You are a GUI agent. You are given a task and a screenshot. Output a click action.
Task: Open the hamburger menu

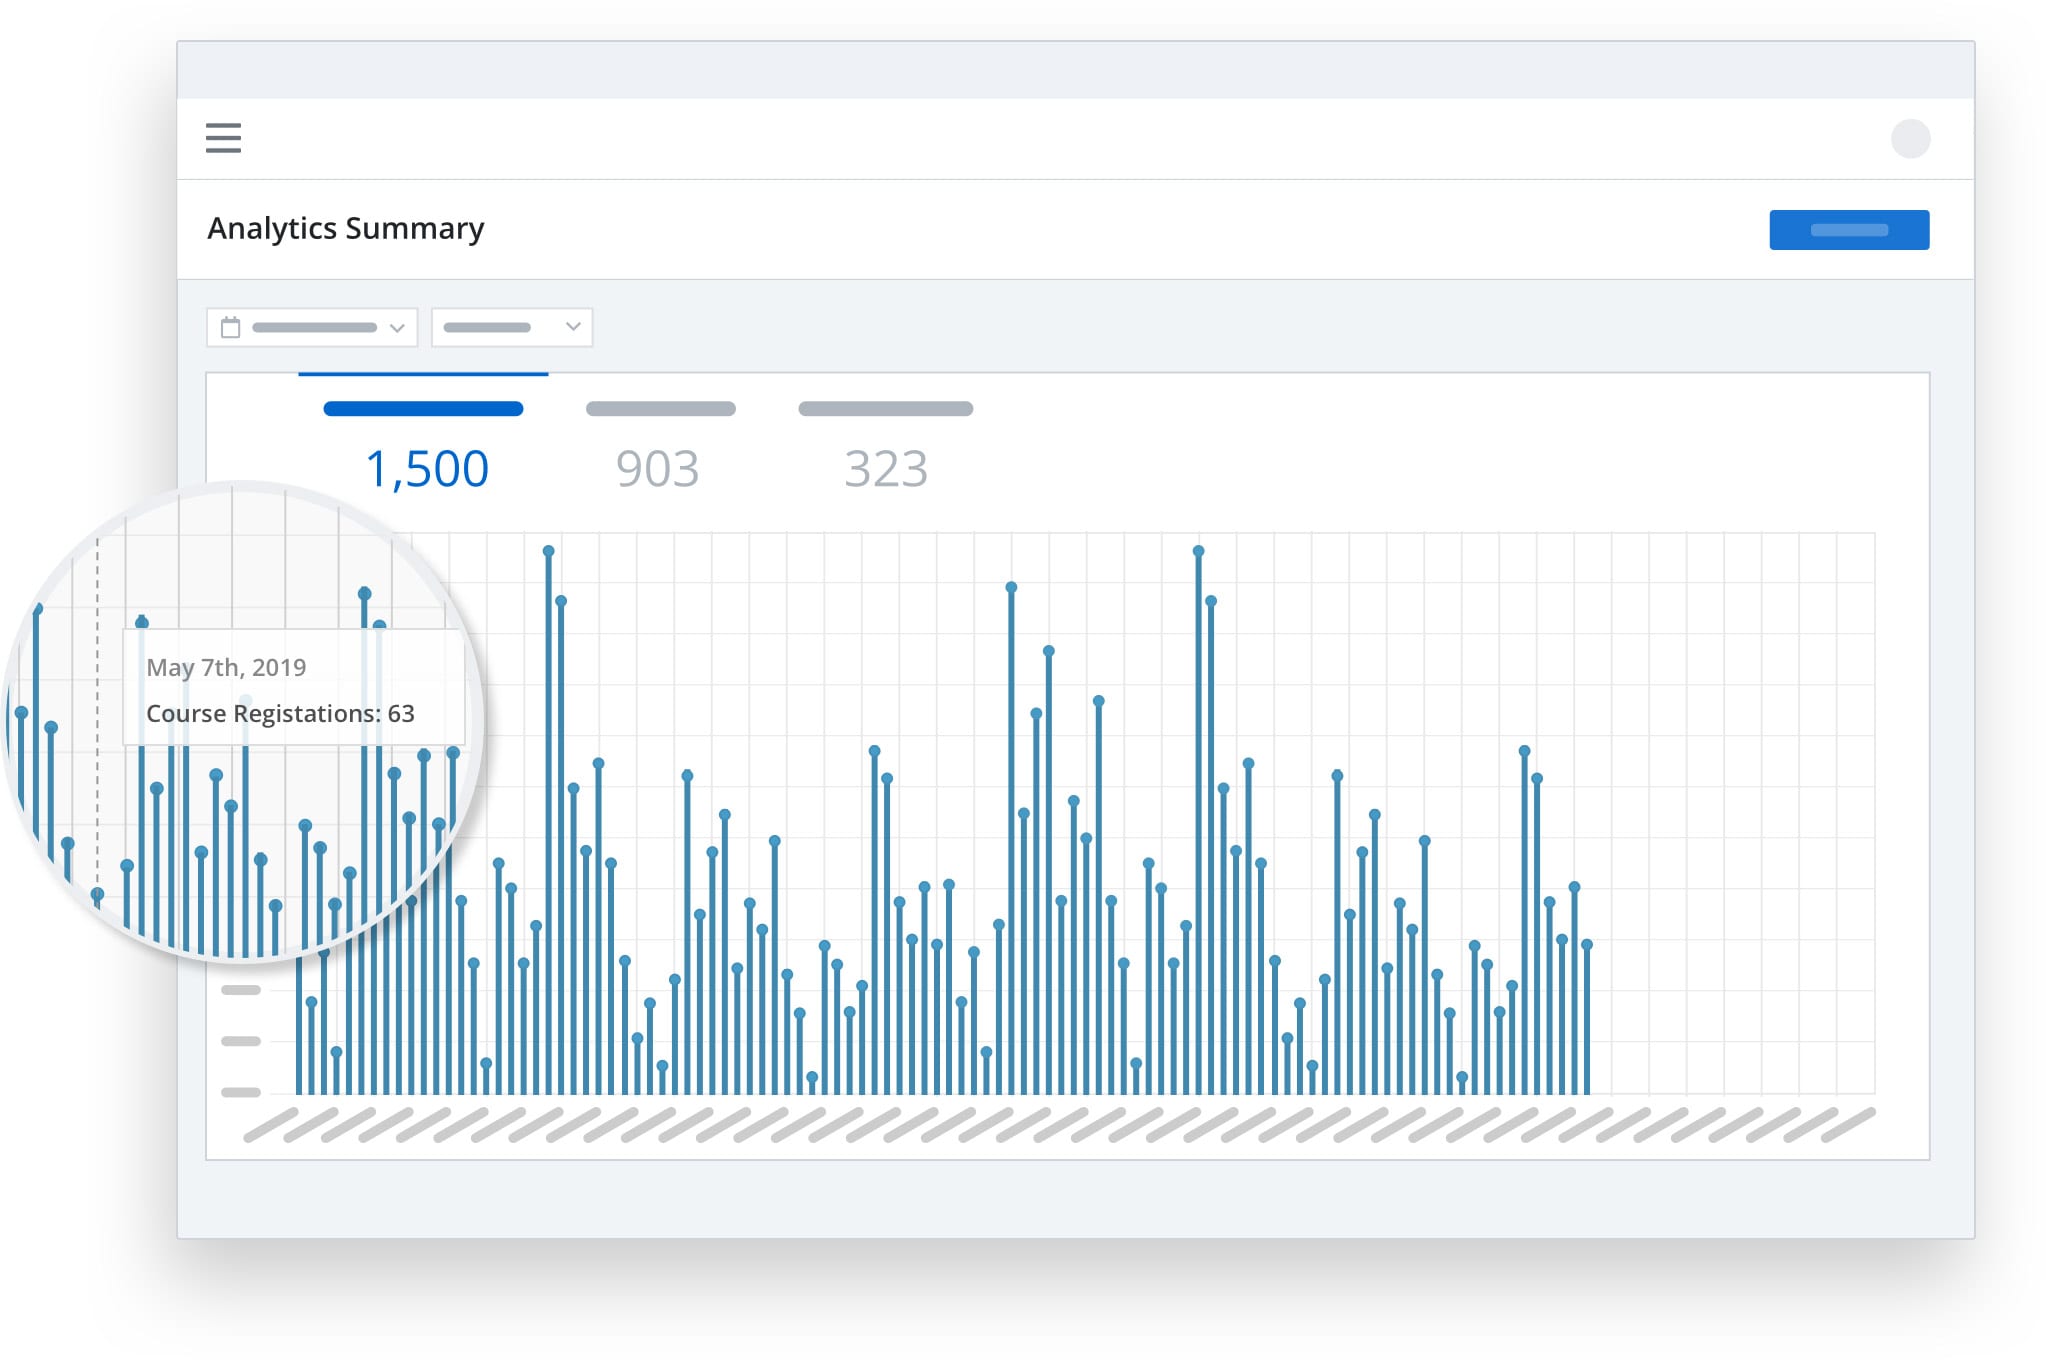pos(223,138)
